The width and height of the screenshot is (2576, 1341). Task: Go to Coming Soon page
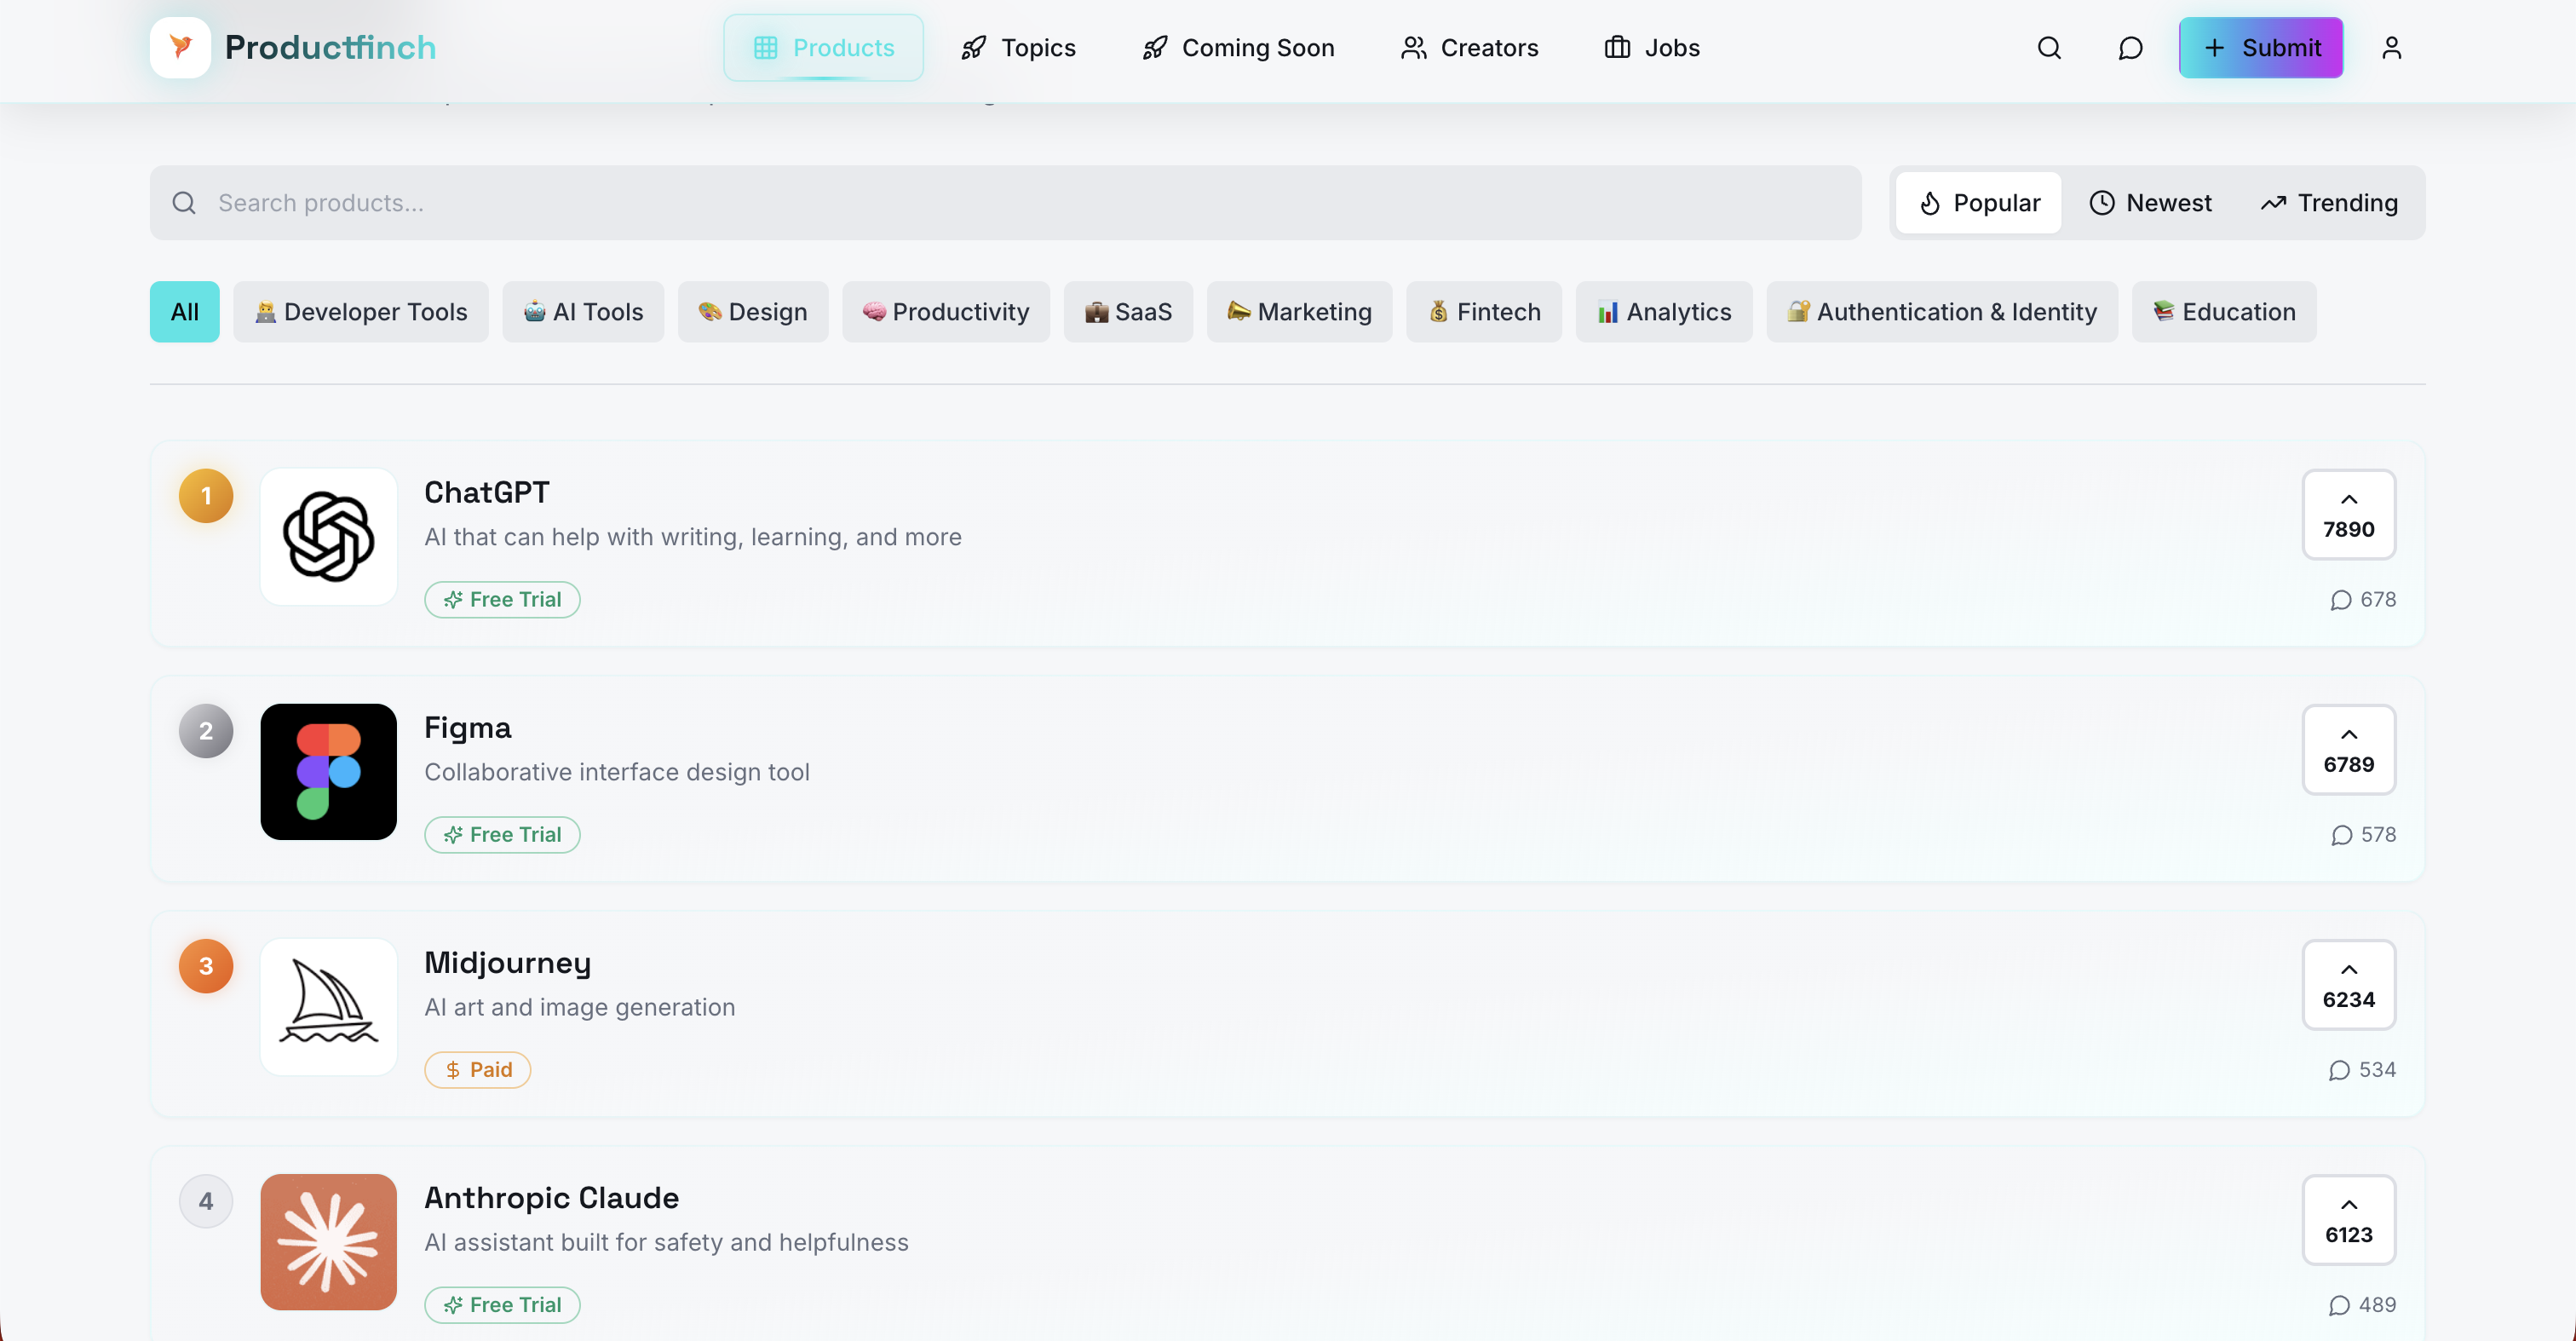[x=1238, y=48]
